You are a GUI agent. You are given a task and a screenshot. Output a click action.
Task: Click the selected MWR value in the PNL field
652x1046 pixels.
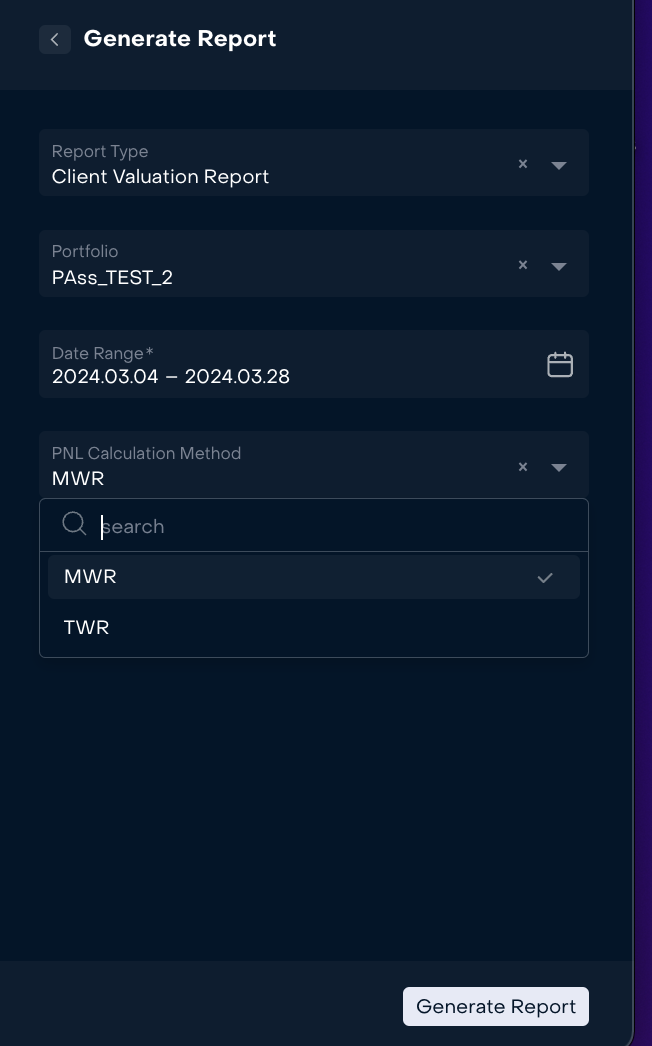tap(78, 478)
